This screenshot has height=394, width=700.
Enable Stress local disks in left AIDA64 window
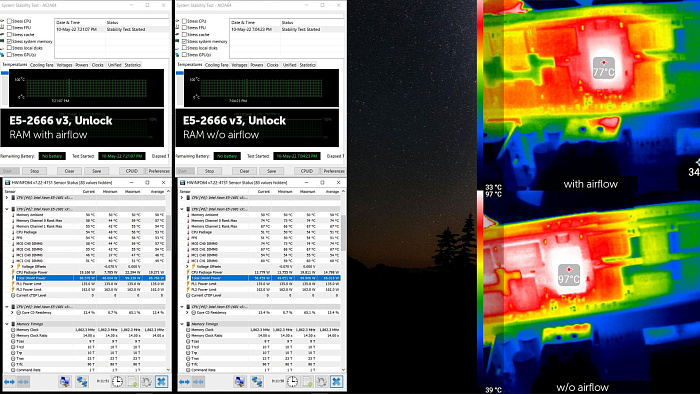pos(9,48)
